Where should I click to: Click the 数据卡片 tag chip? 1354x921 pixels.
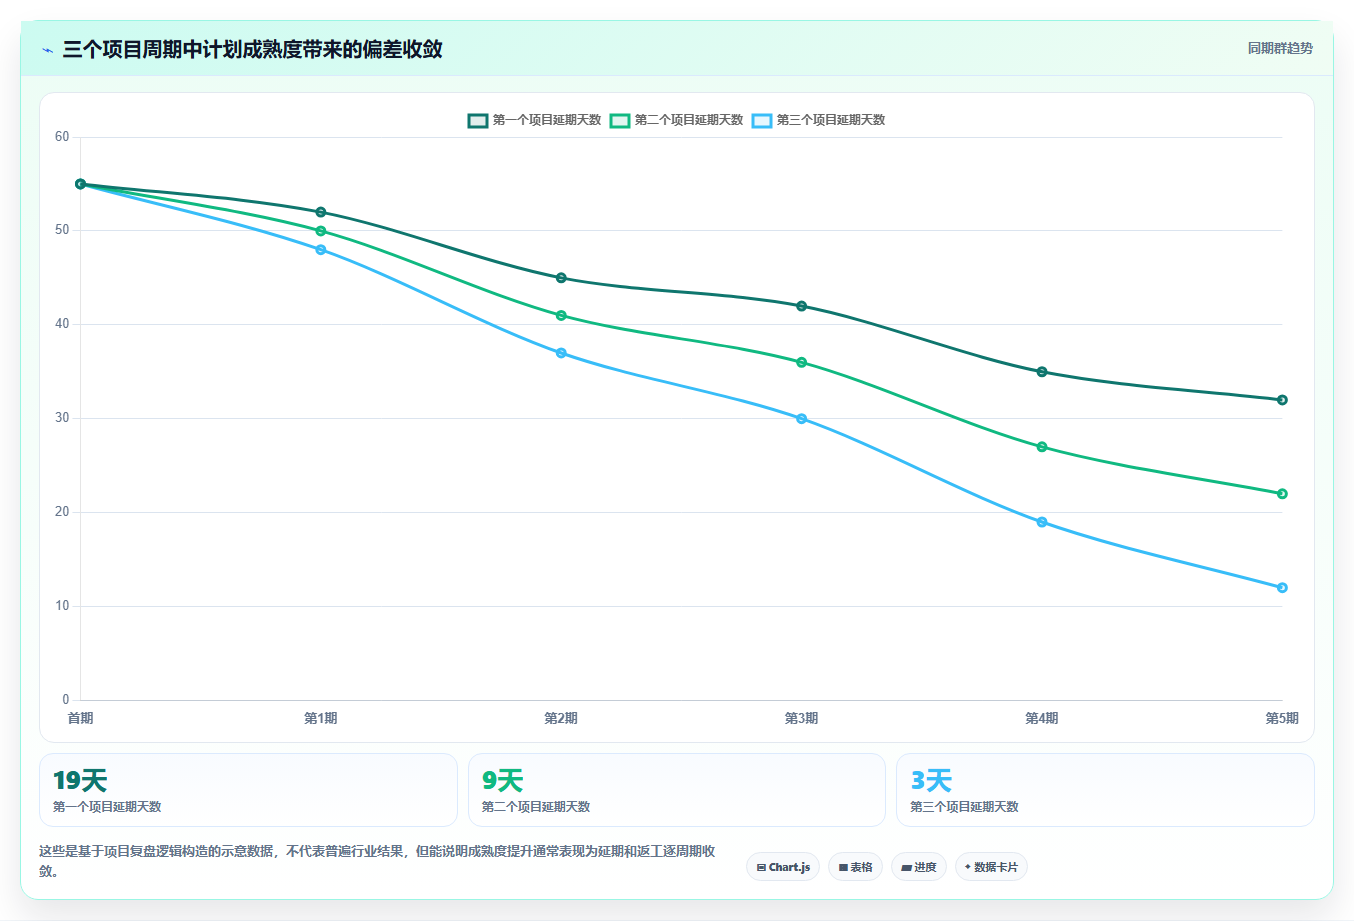[x=991, y=867]
